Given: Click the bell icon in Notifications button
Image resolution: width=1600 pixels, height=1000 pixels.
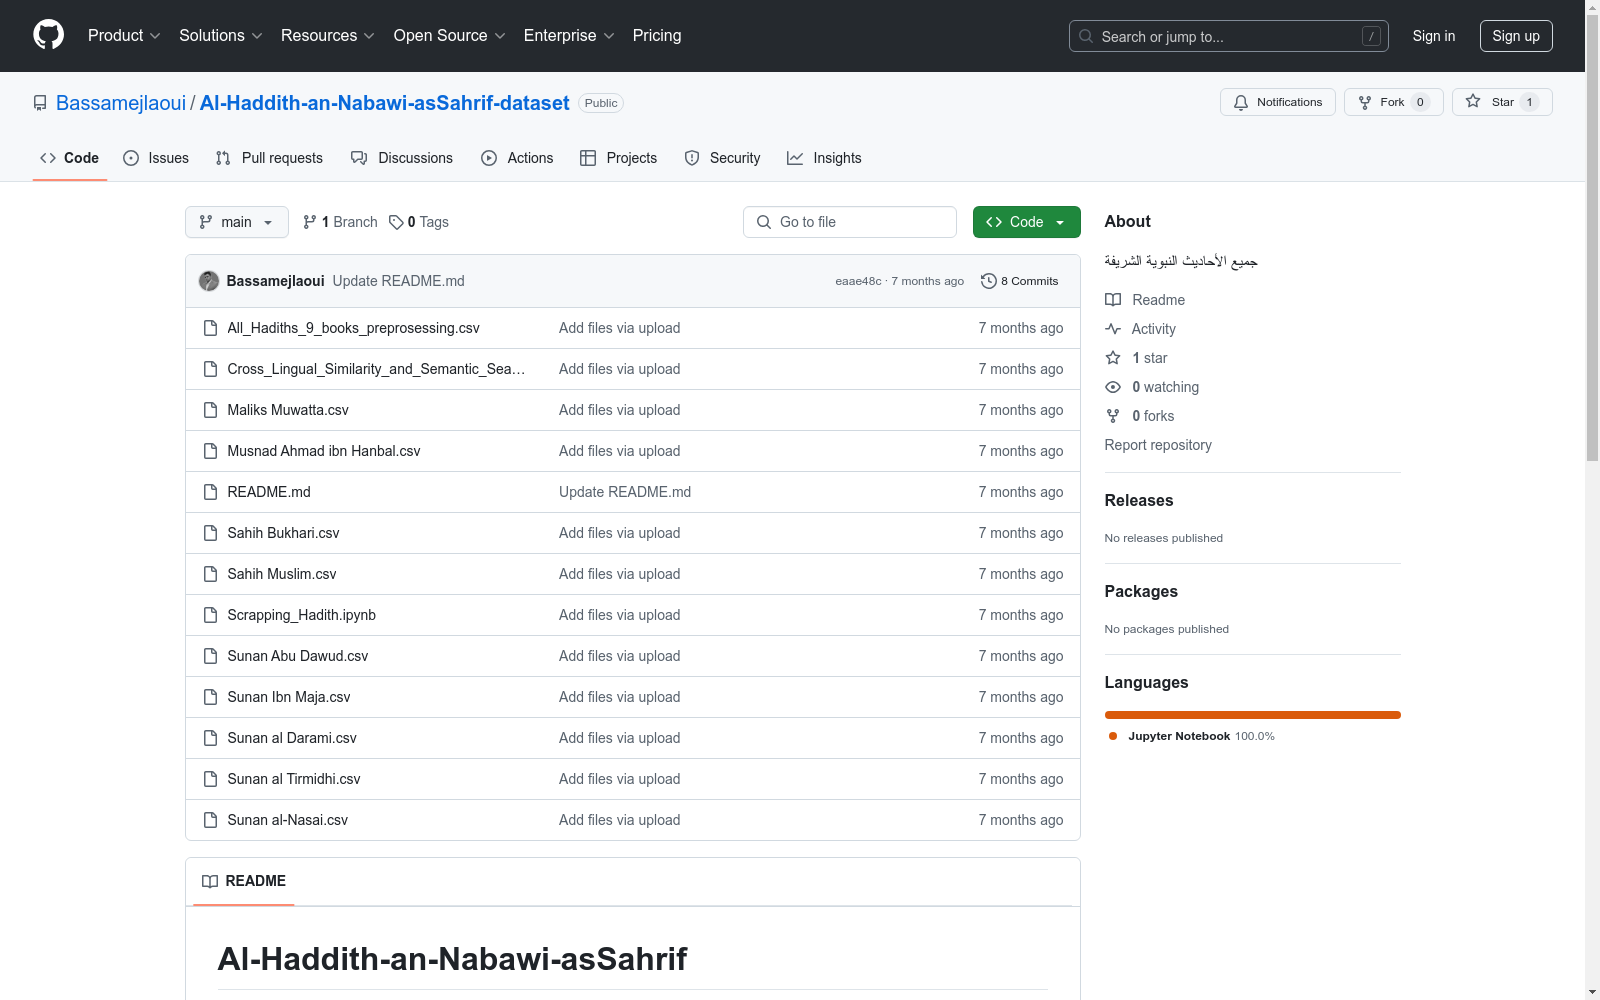Looking at the screenshot, I should (x=1241, y=102).
